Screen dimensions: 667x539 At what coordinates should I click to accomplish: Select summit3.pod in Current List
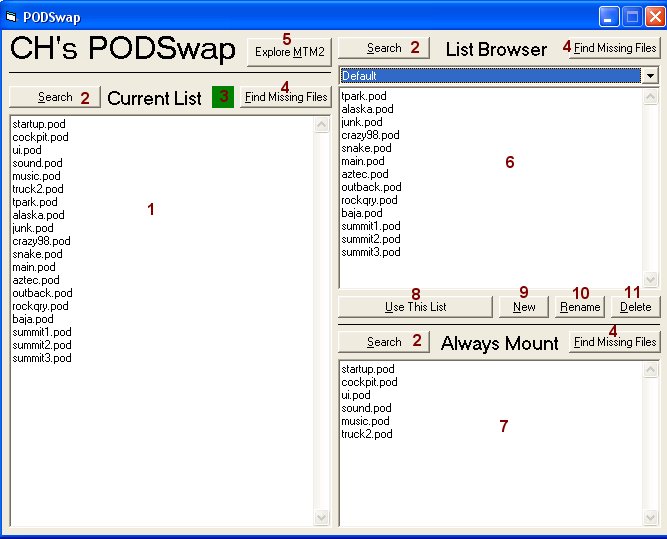tap(42, 358)
